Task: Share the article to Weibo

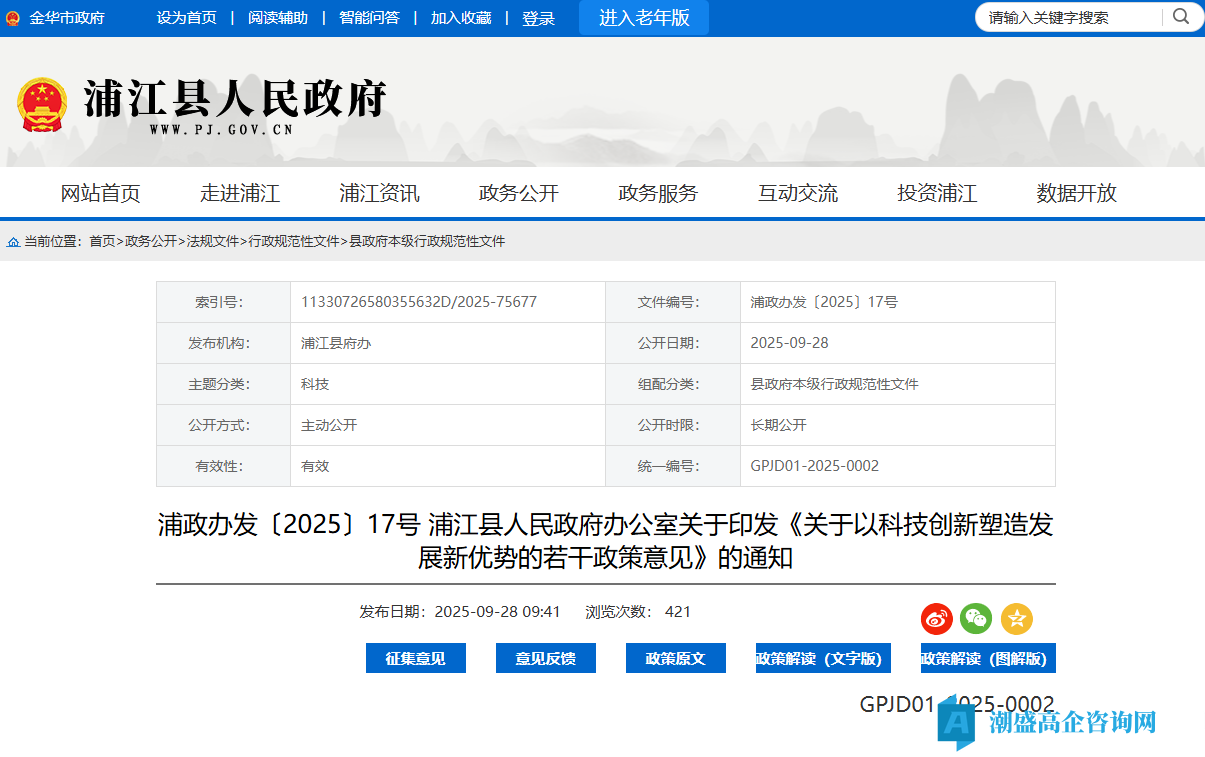Action: [x=936, y=619]
